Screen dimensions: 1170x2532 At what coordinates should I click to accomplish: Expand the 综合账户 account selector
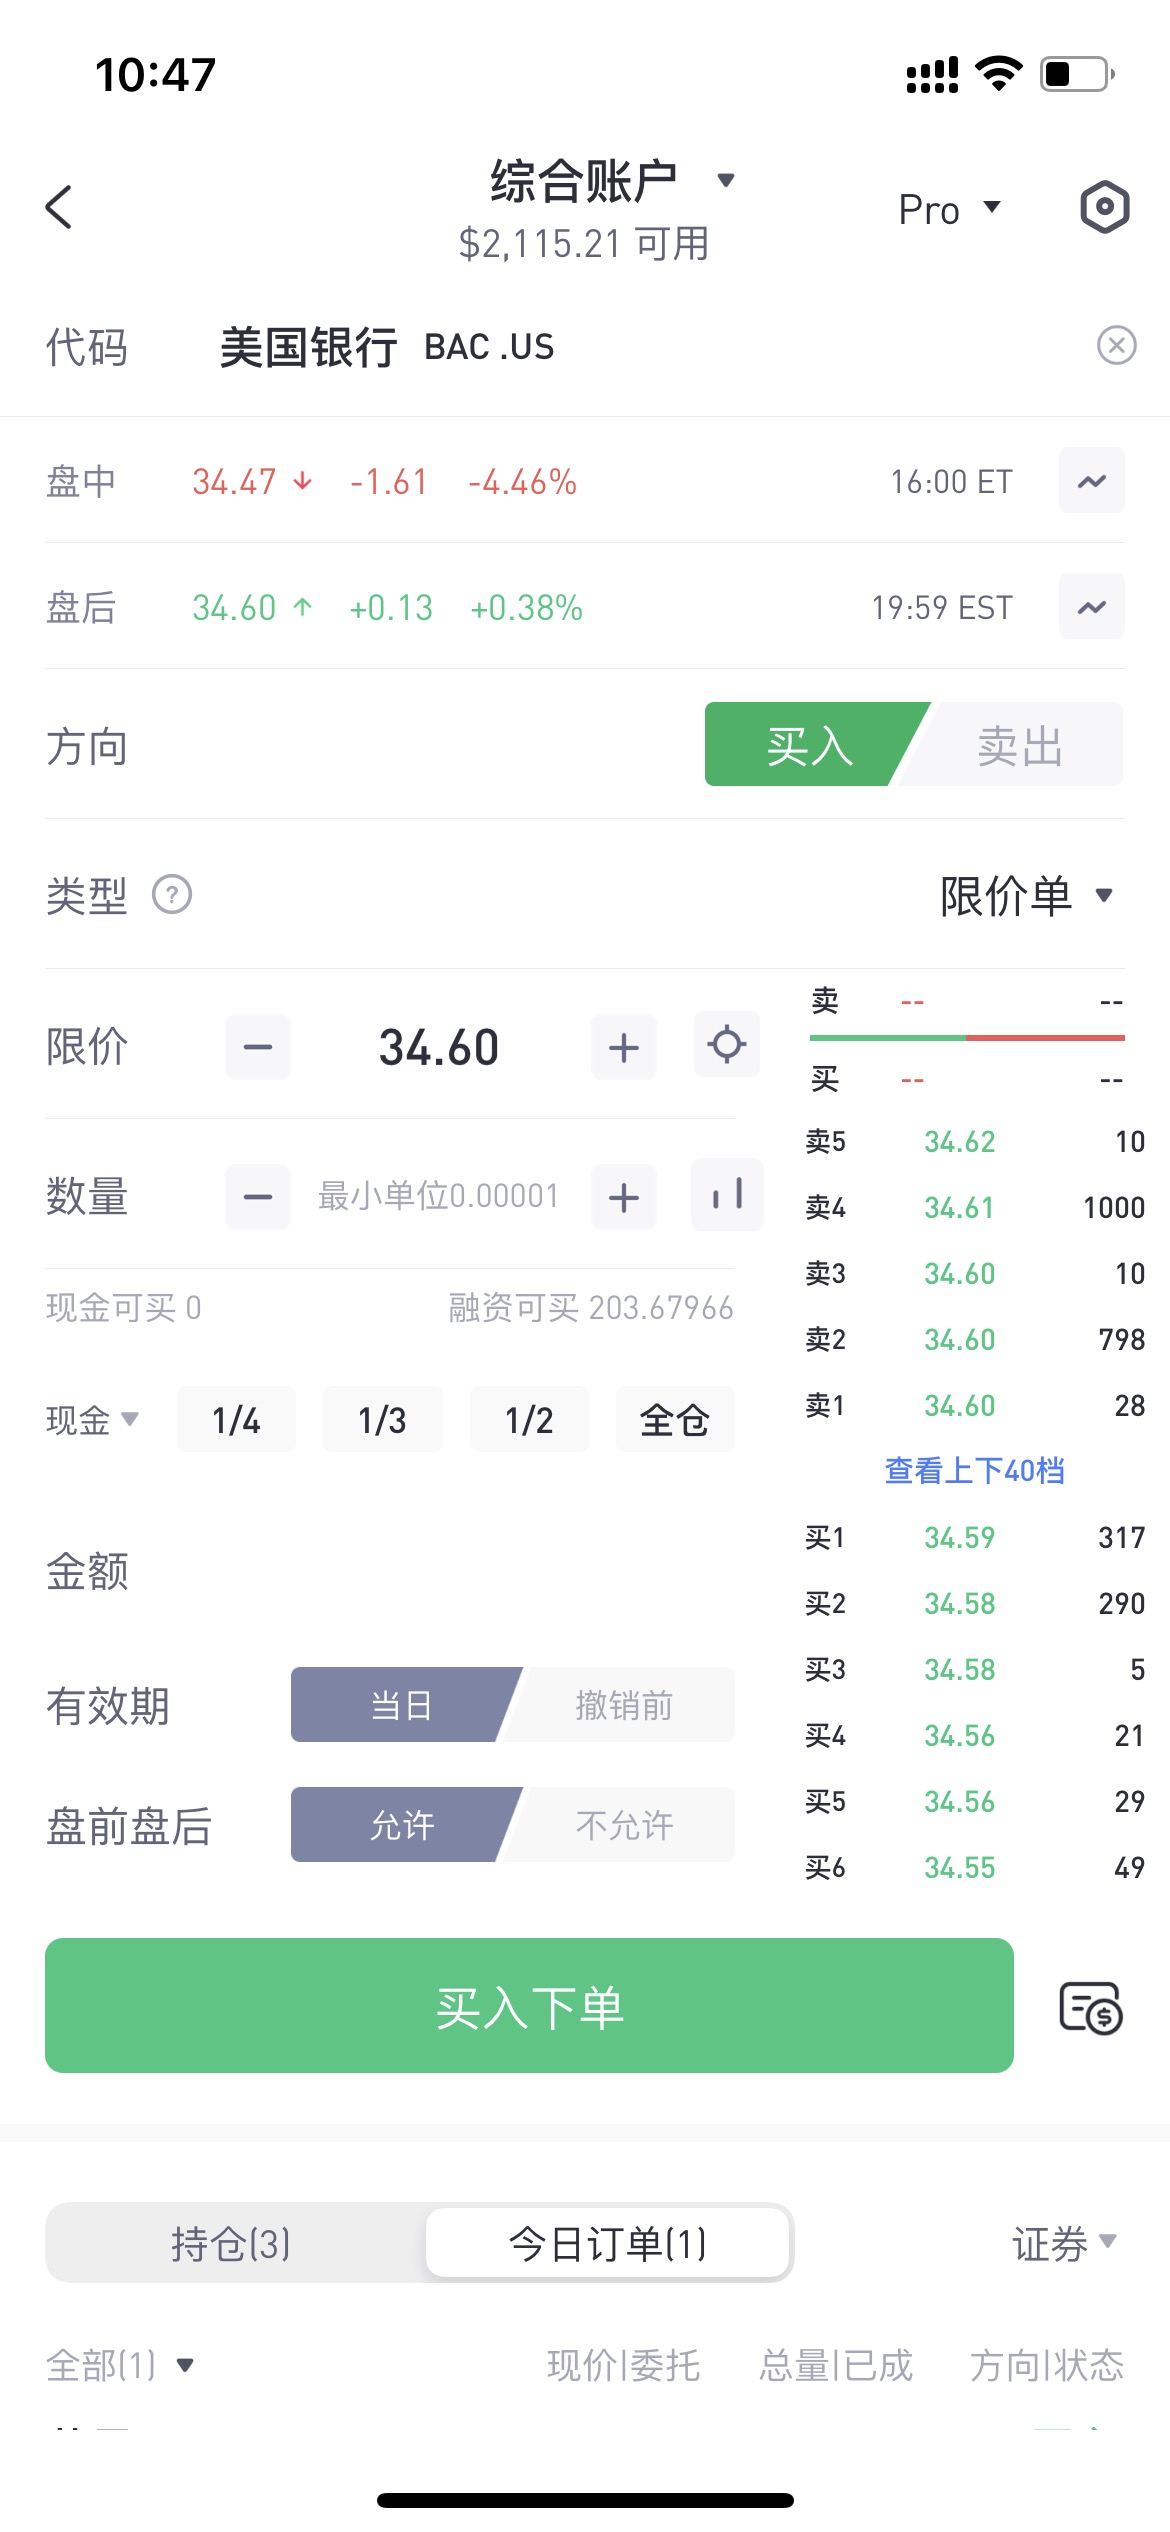point(612,181)
